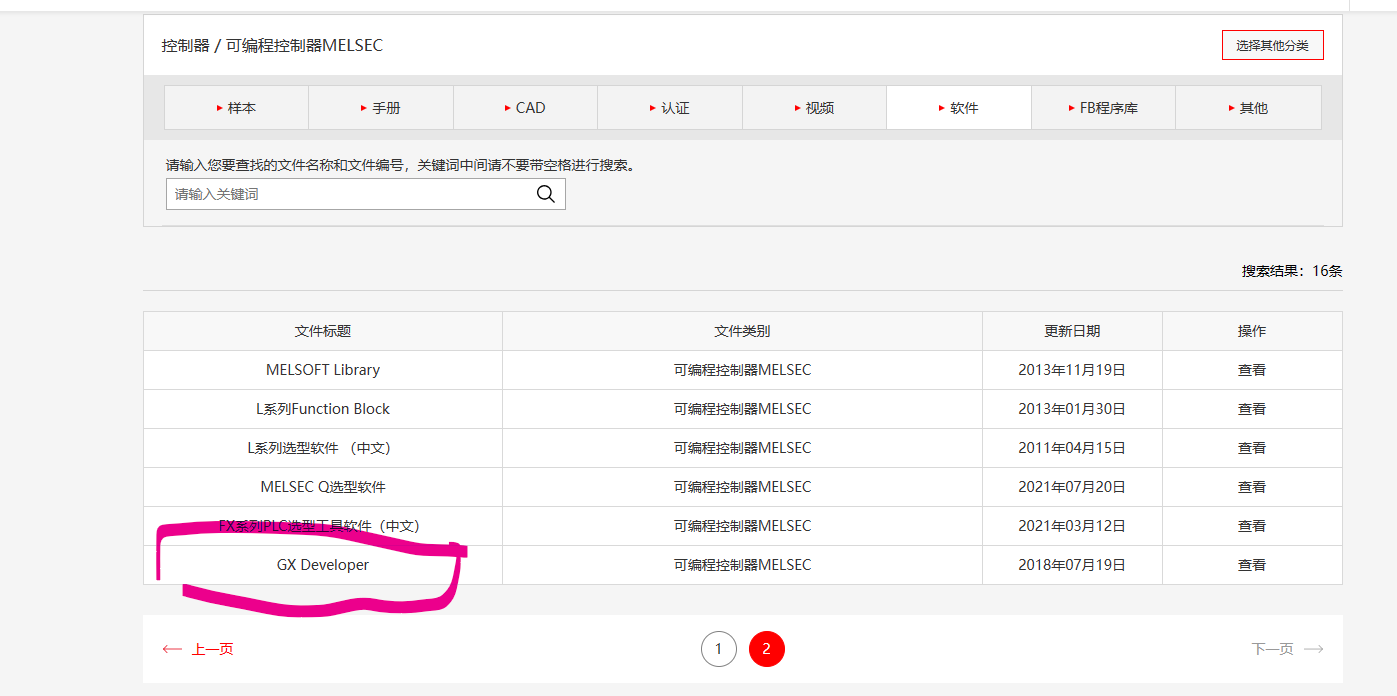Go to previous page via 上一页

point(199,649)
